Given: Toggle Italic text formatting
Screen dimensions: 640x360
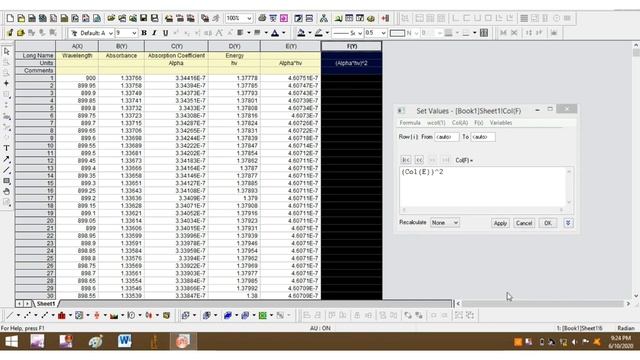Looking at the screenshot, I should click(x=154, y=33).
